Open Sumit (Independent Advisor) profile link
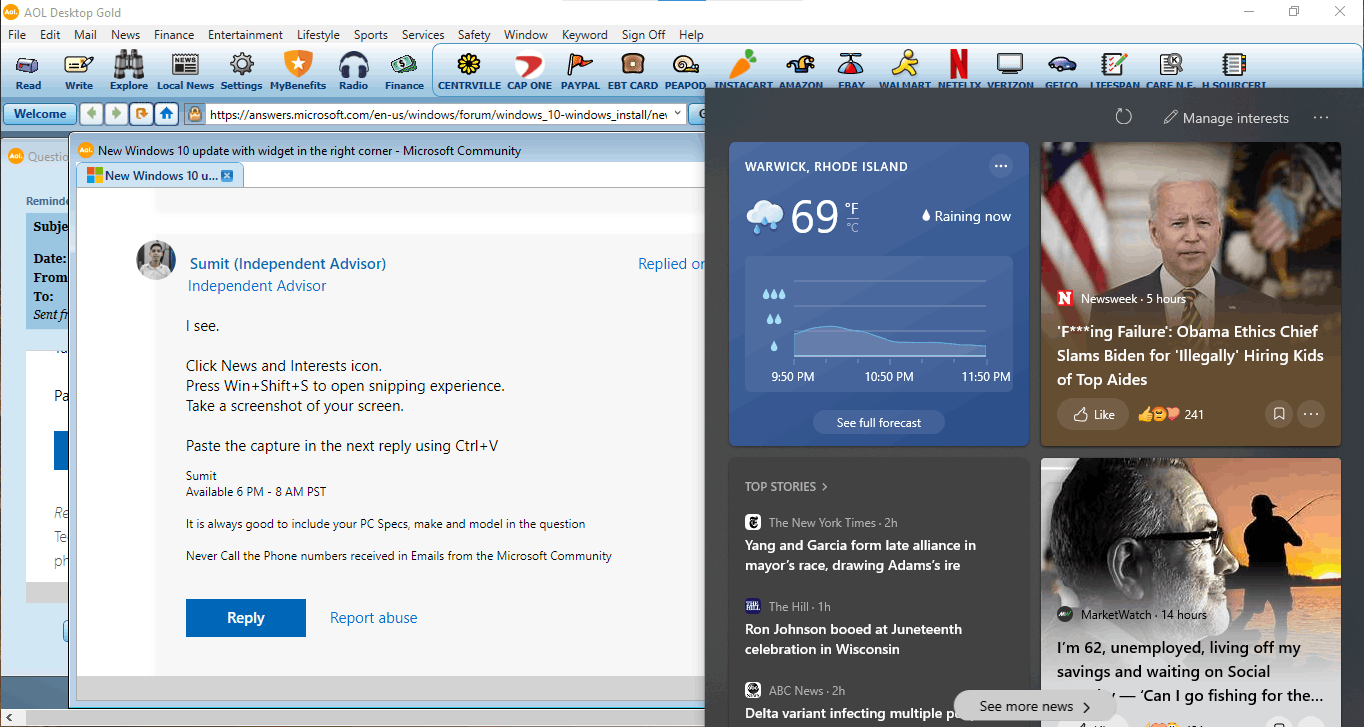The width and height of the screenshot is (1364, 727). pyautogui.click(x=288, y=264)
